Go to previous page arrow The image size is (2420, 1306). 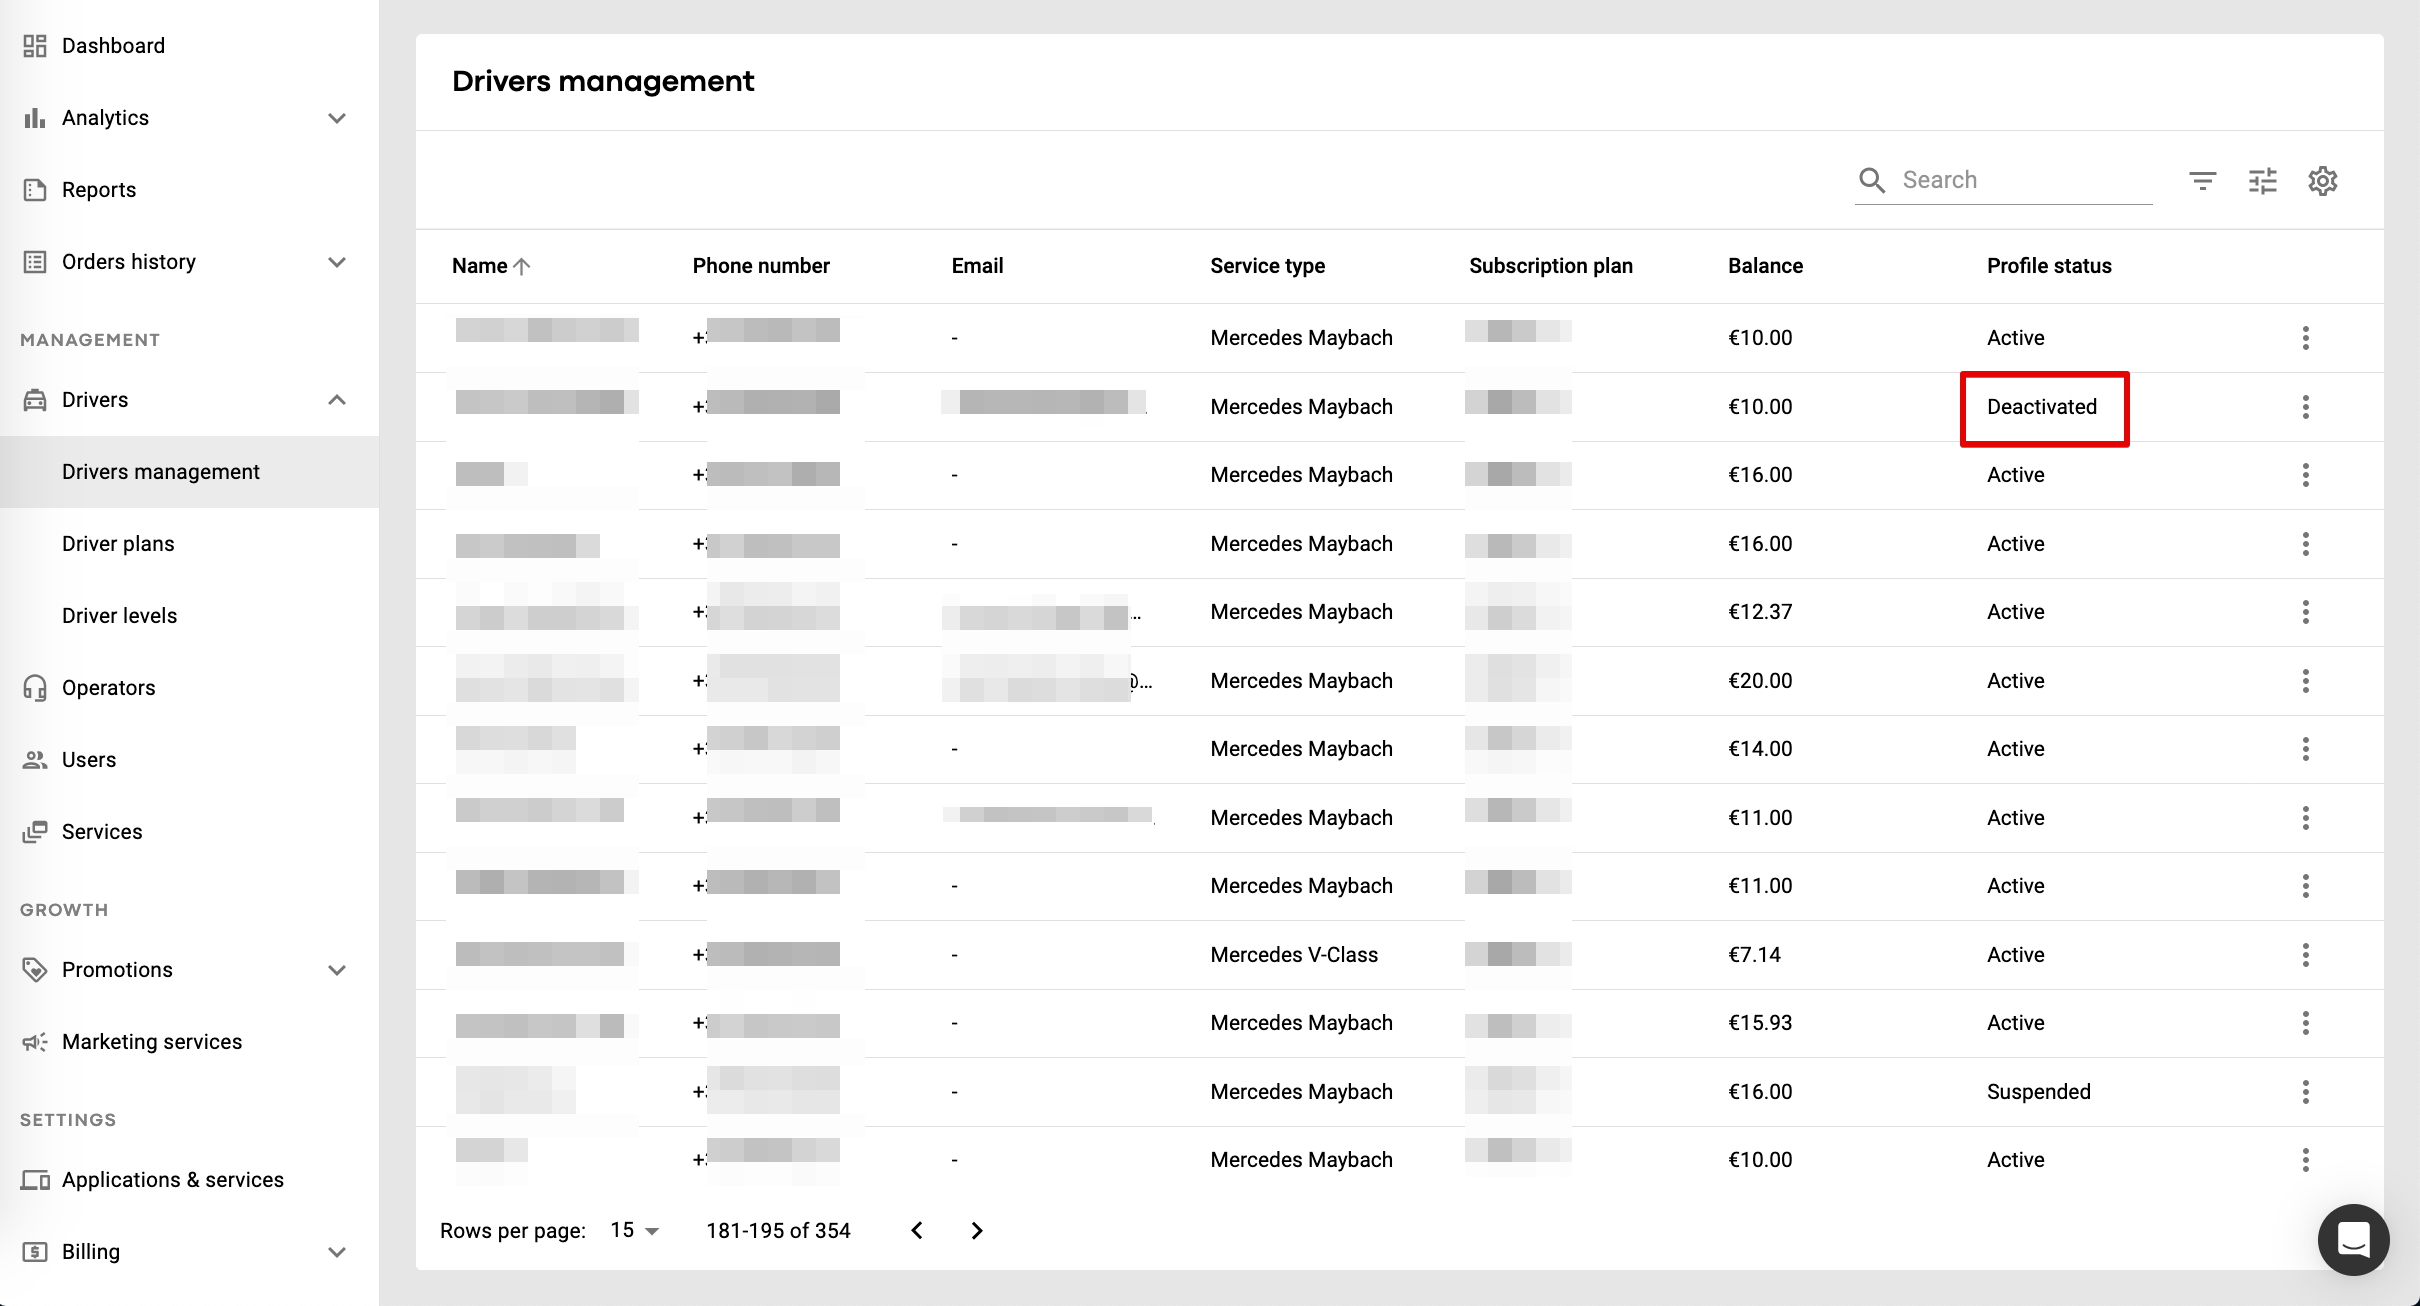coord(917,1231)
